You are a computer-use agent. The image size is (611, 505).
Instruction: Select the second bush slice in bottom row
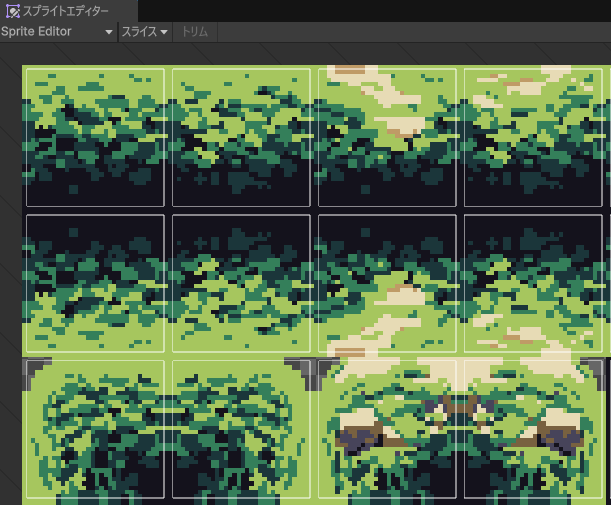[241, 429]
